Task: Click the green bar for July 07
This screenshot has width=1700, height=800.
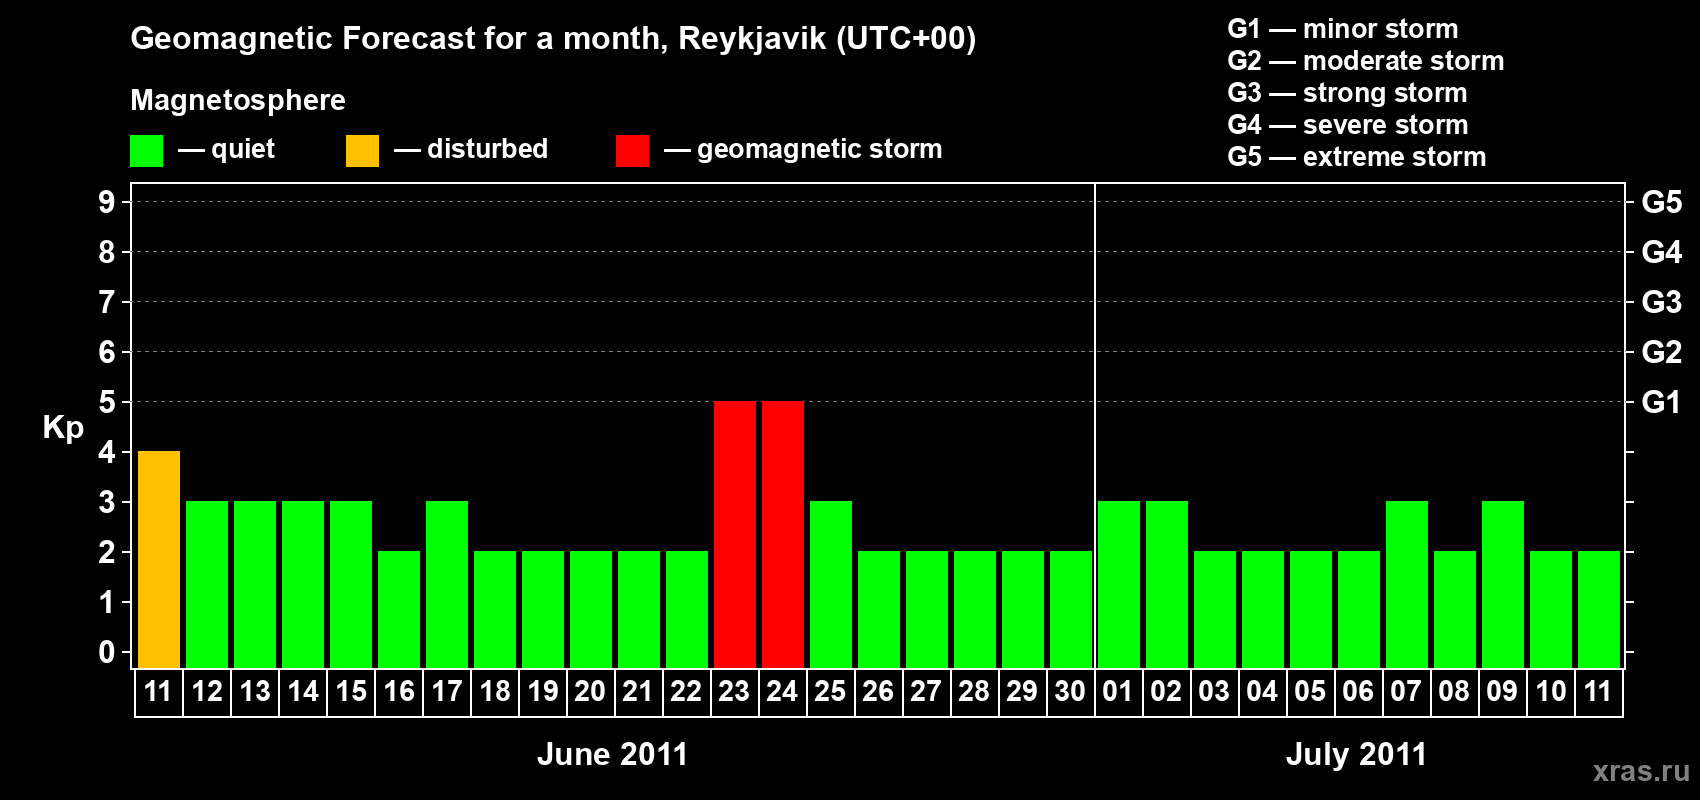Action: 1407,585
